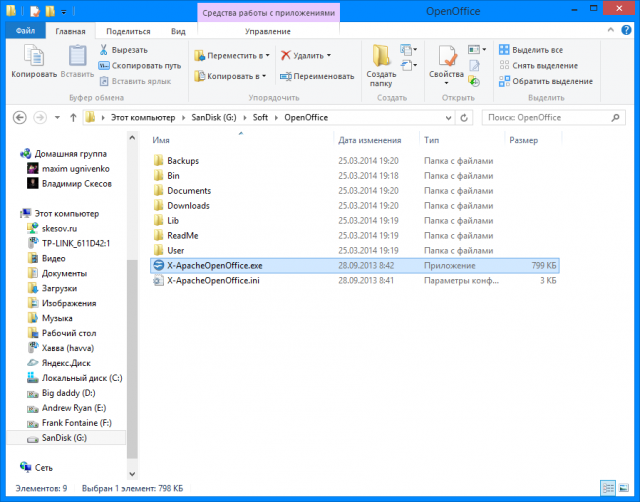Click Обратить выделение (Invert selection)
The image size is (640, 502).
click(546, 81)
